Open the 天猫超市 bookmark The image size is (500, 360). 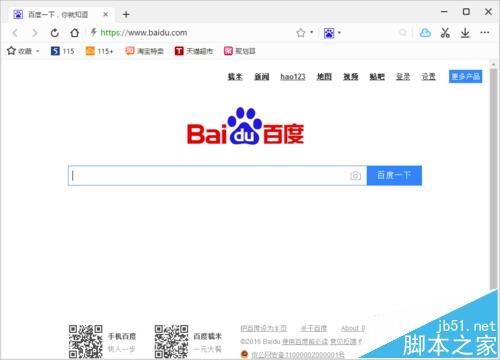tap(193, 51)
